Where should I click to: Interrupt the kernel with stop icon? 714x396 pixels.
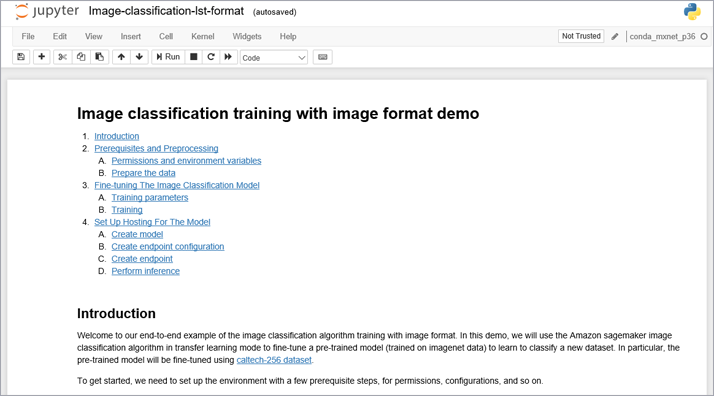(194, 57)
